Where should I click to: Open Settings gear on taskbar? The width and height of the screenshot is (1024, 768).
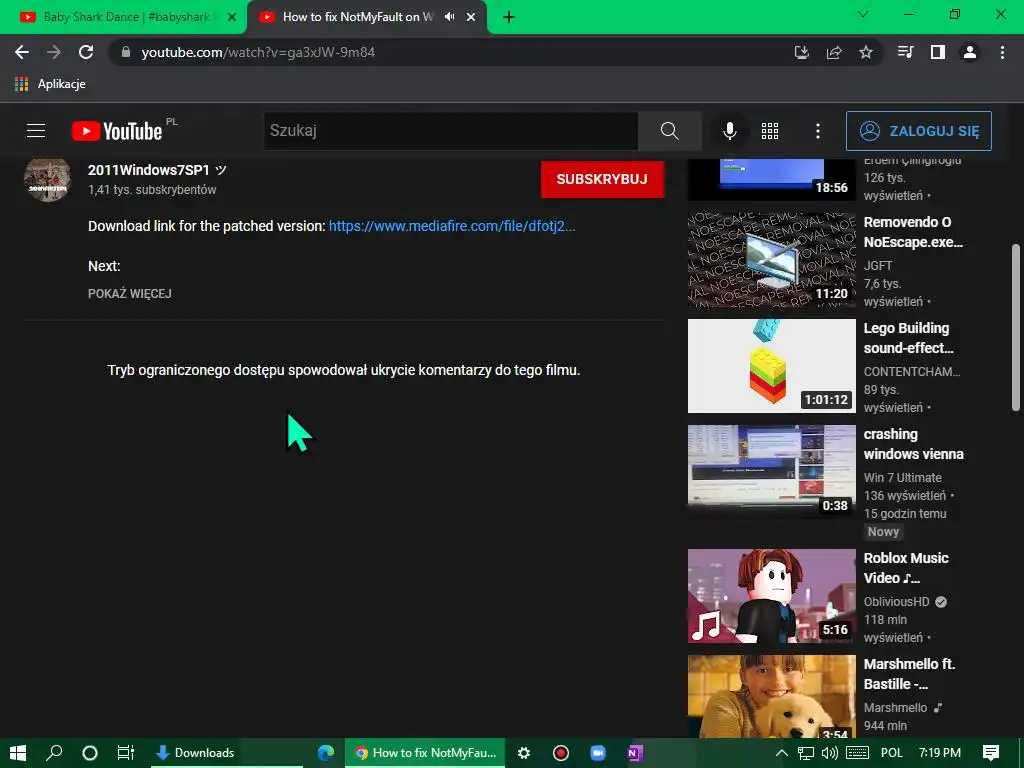(x=524, y=753)
